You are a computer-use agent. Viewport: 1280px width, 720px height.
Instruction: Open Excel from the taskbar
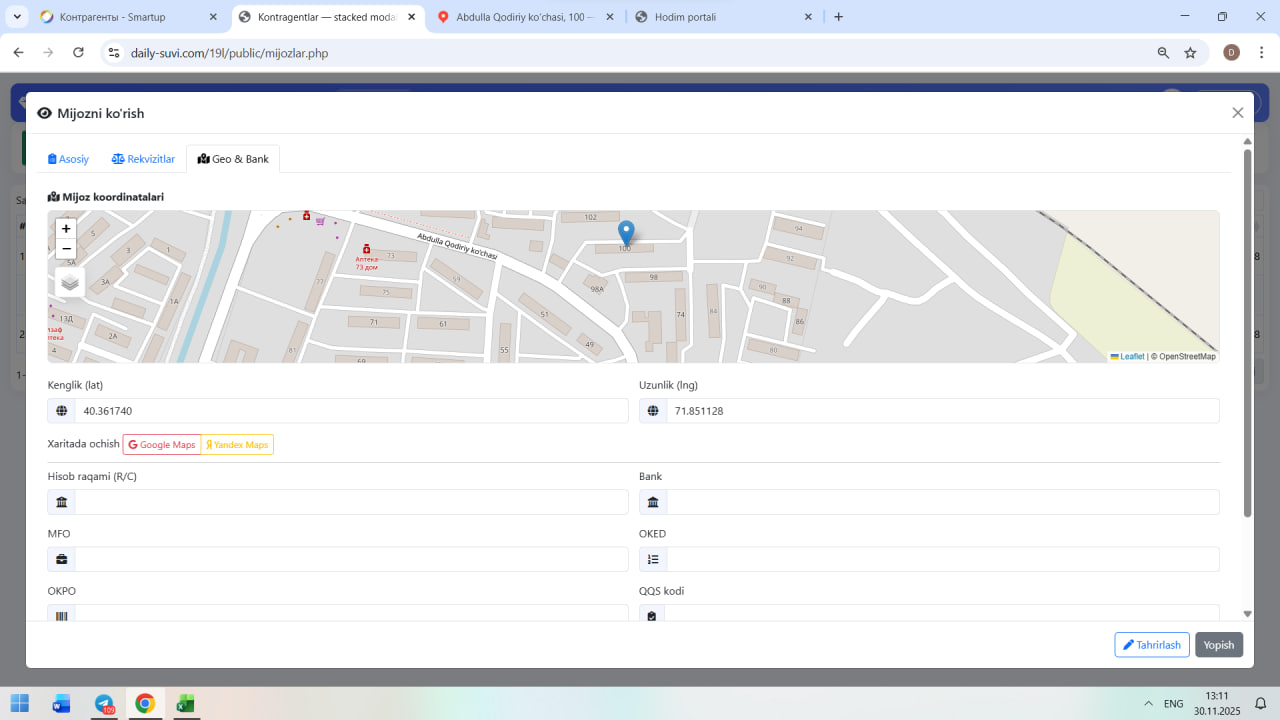point(185,704)
